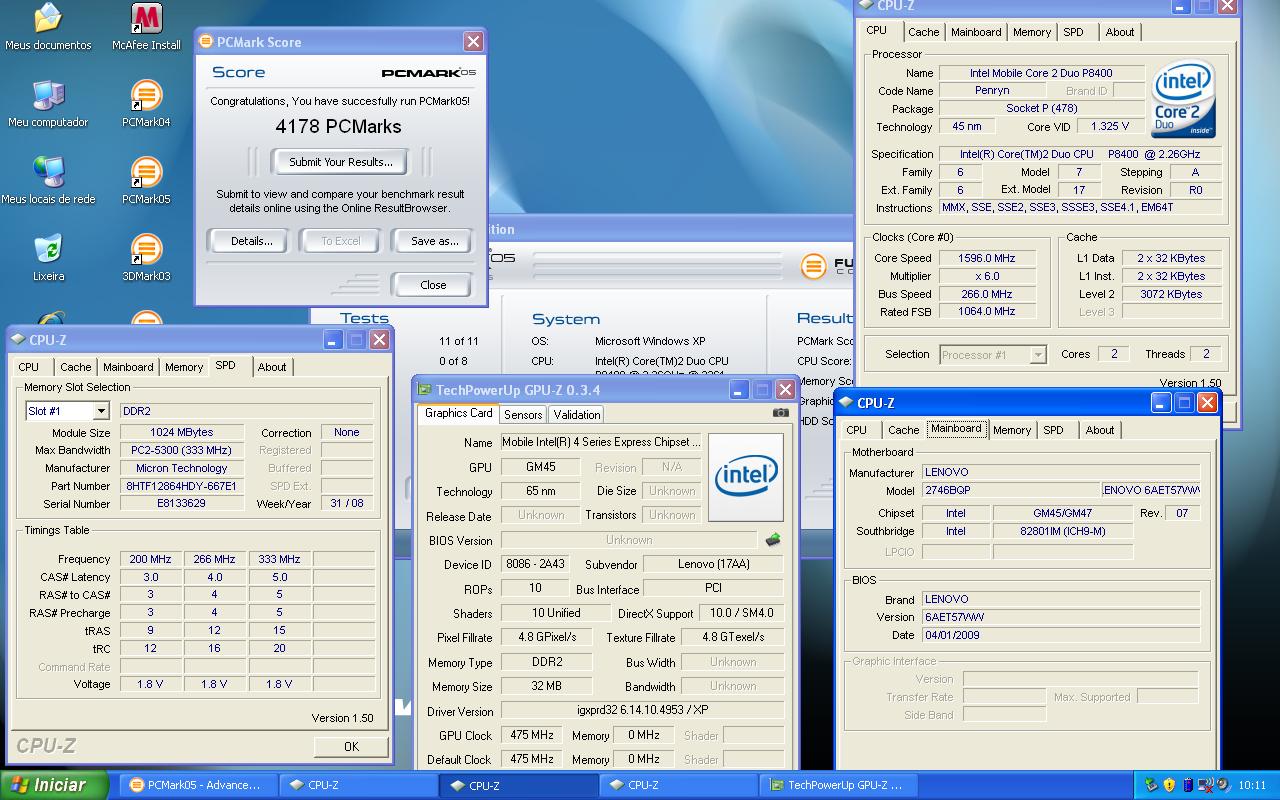
Task: Click GPU-Z Driver Version field
Action: [642, 711]
